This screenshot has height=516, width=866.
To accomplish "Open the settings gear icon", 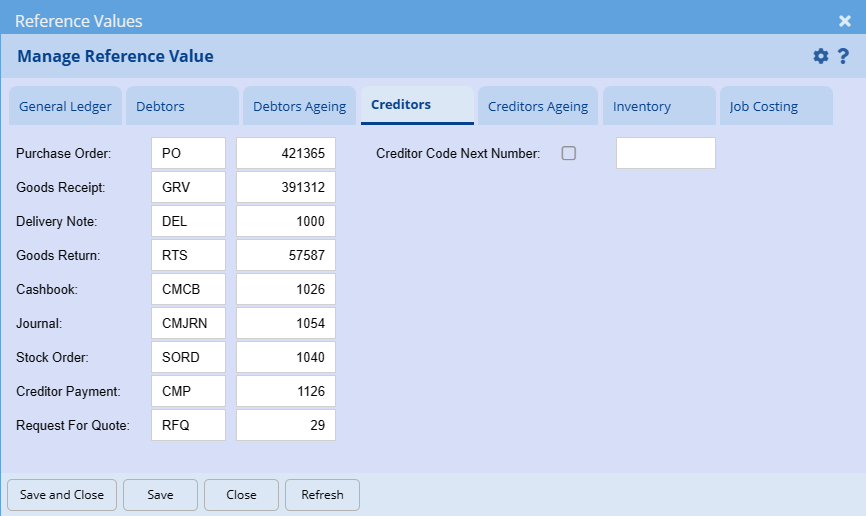I will [821, 56].
